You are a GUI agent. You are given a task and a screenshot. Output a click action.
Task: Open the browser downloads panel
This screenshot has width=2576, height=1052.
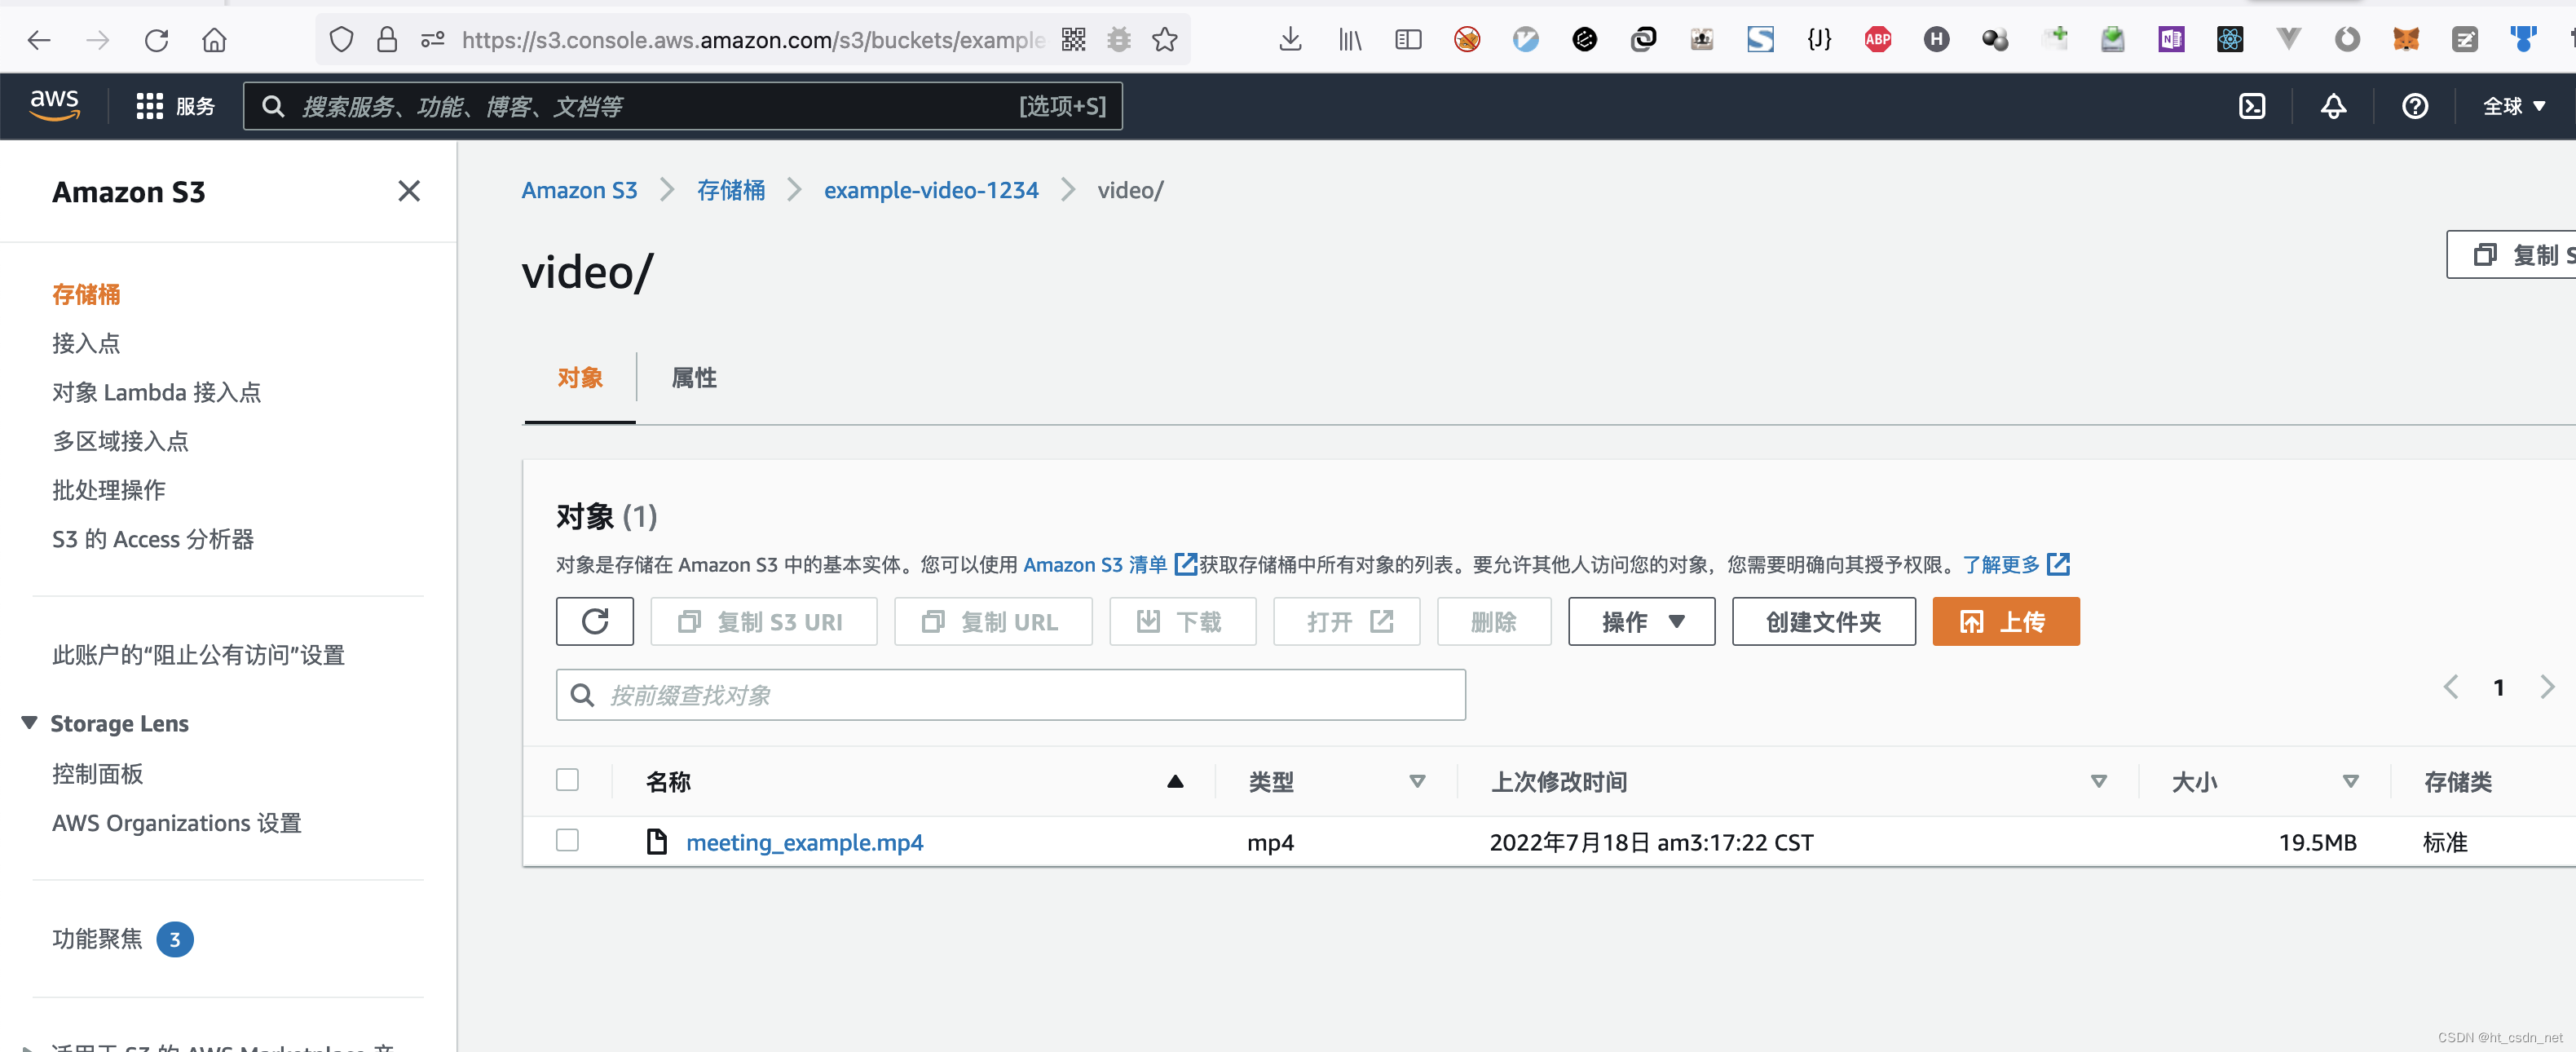point(1290,40)
